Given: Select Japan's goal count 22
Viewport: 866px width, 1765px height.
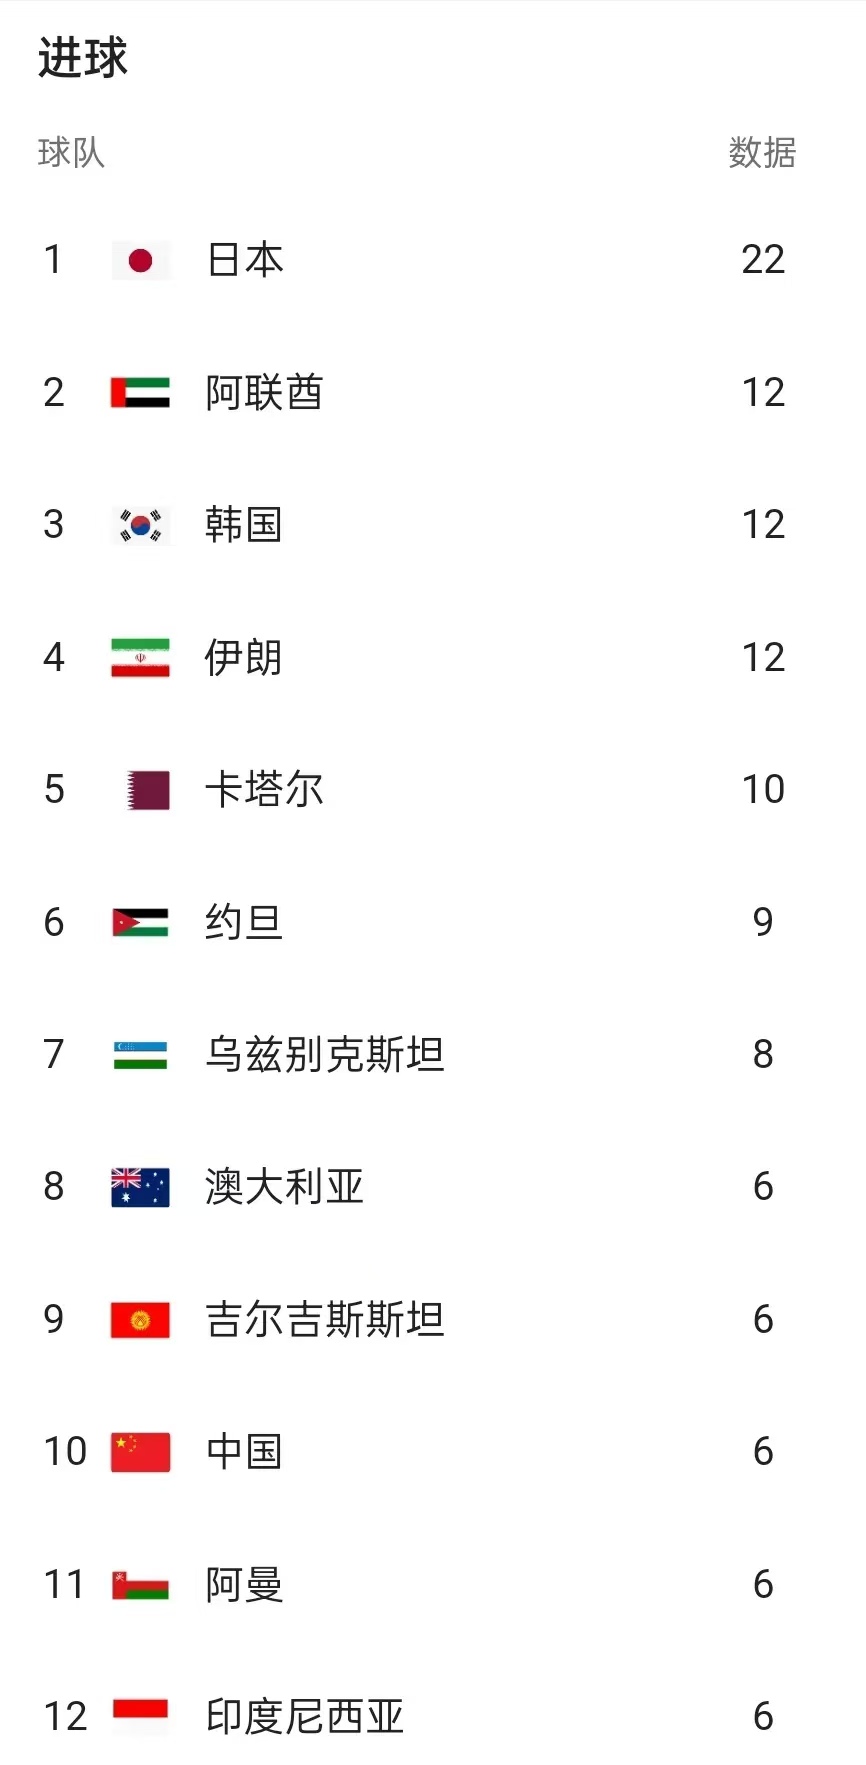Looking at the screenshot, I should click(763, 260).
